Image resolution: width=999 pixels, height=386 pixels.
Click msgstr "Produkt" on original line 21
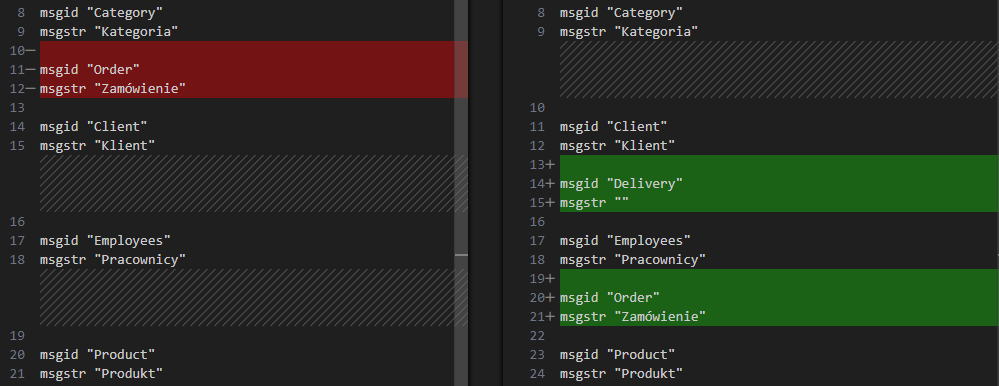(101, 373)
